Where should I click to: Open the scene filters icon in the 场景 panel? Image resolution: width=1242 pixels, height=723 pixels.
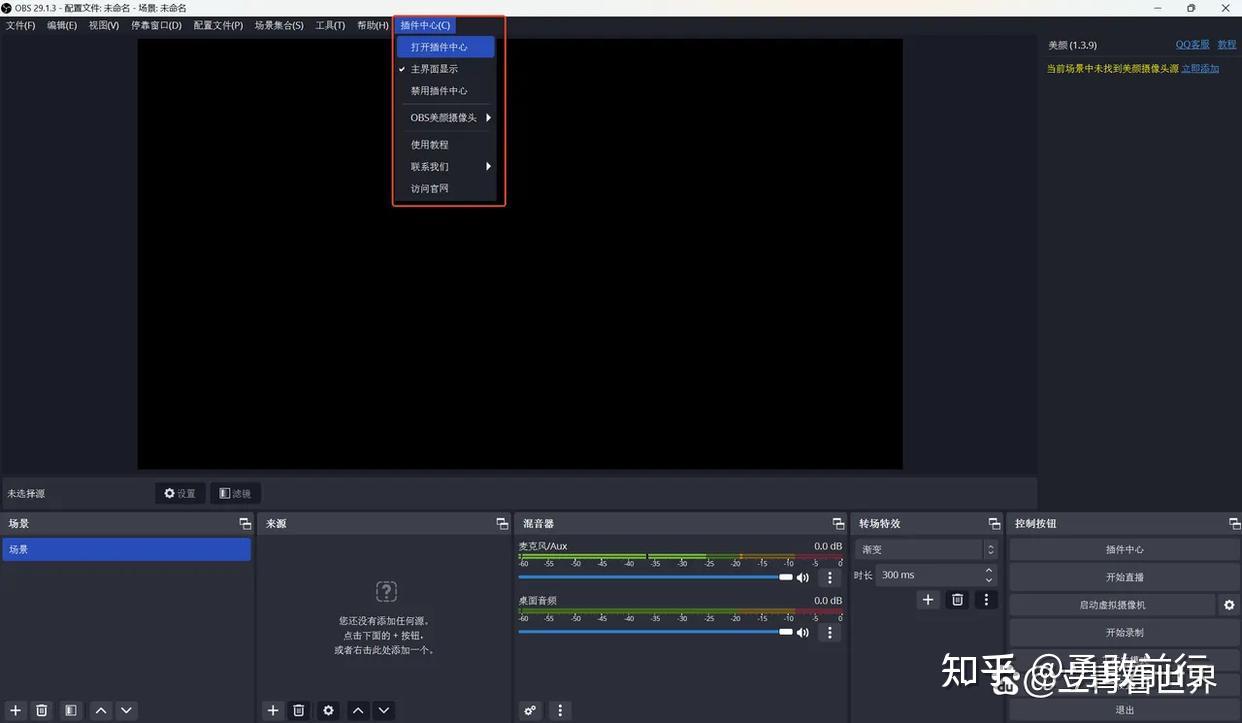tap(70, 710)
